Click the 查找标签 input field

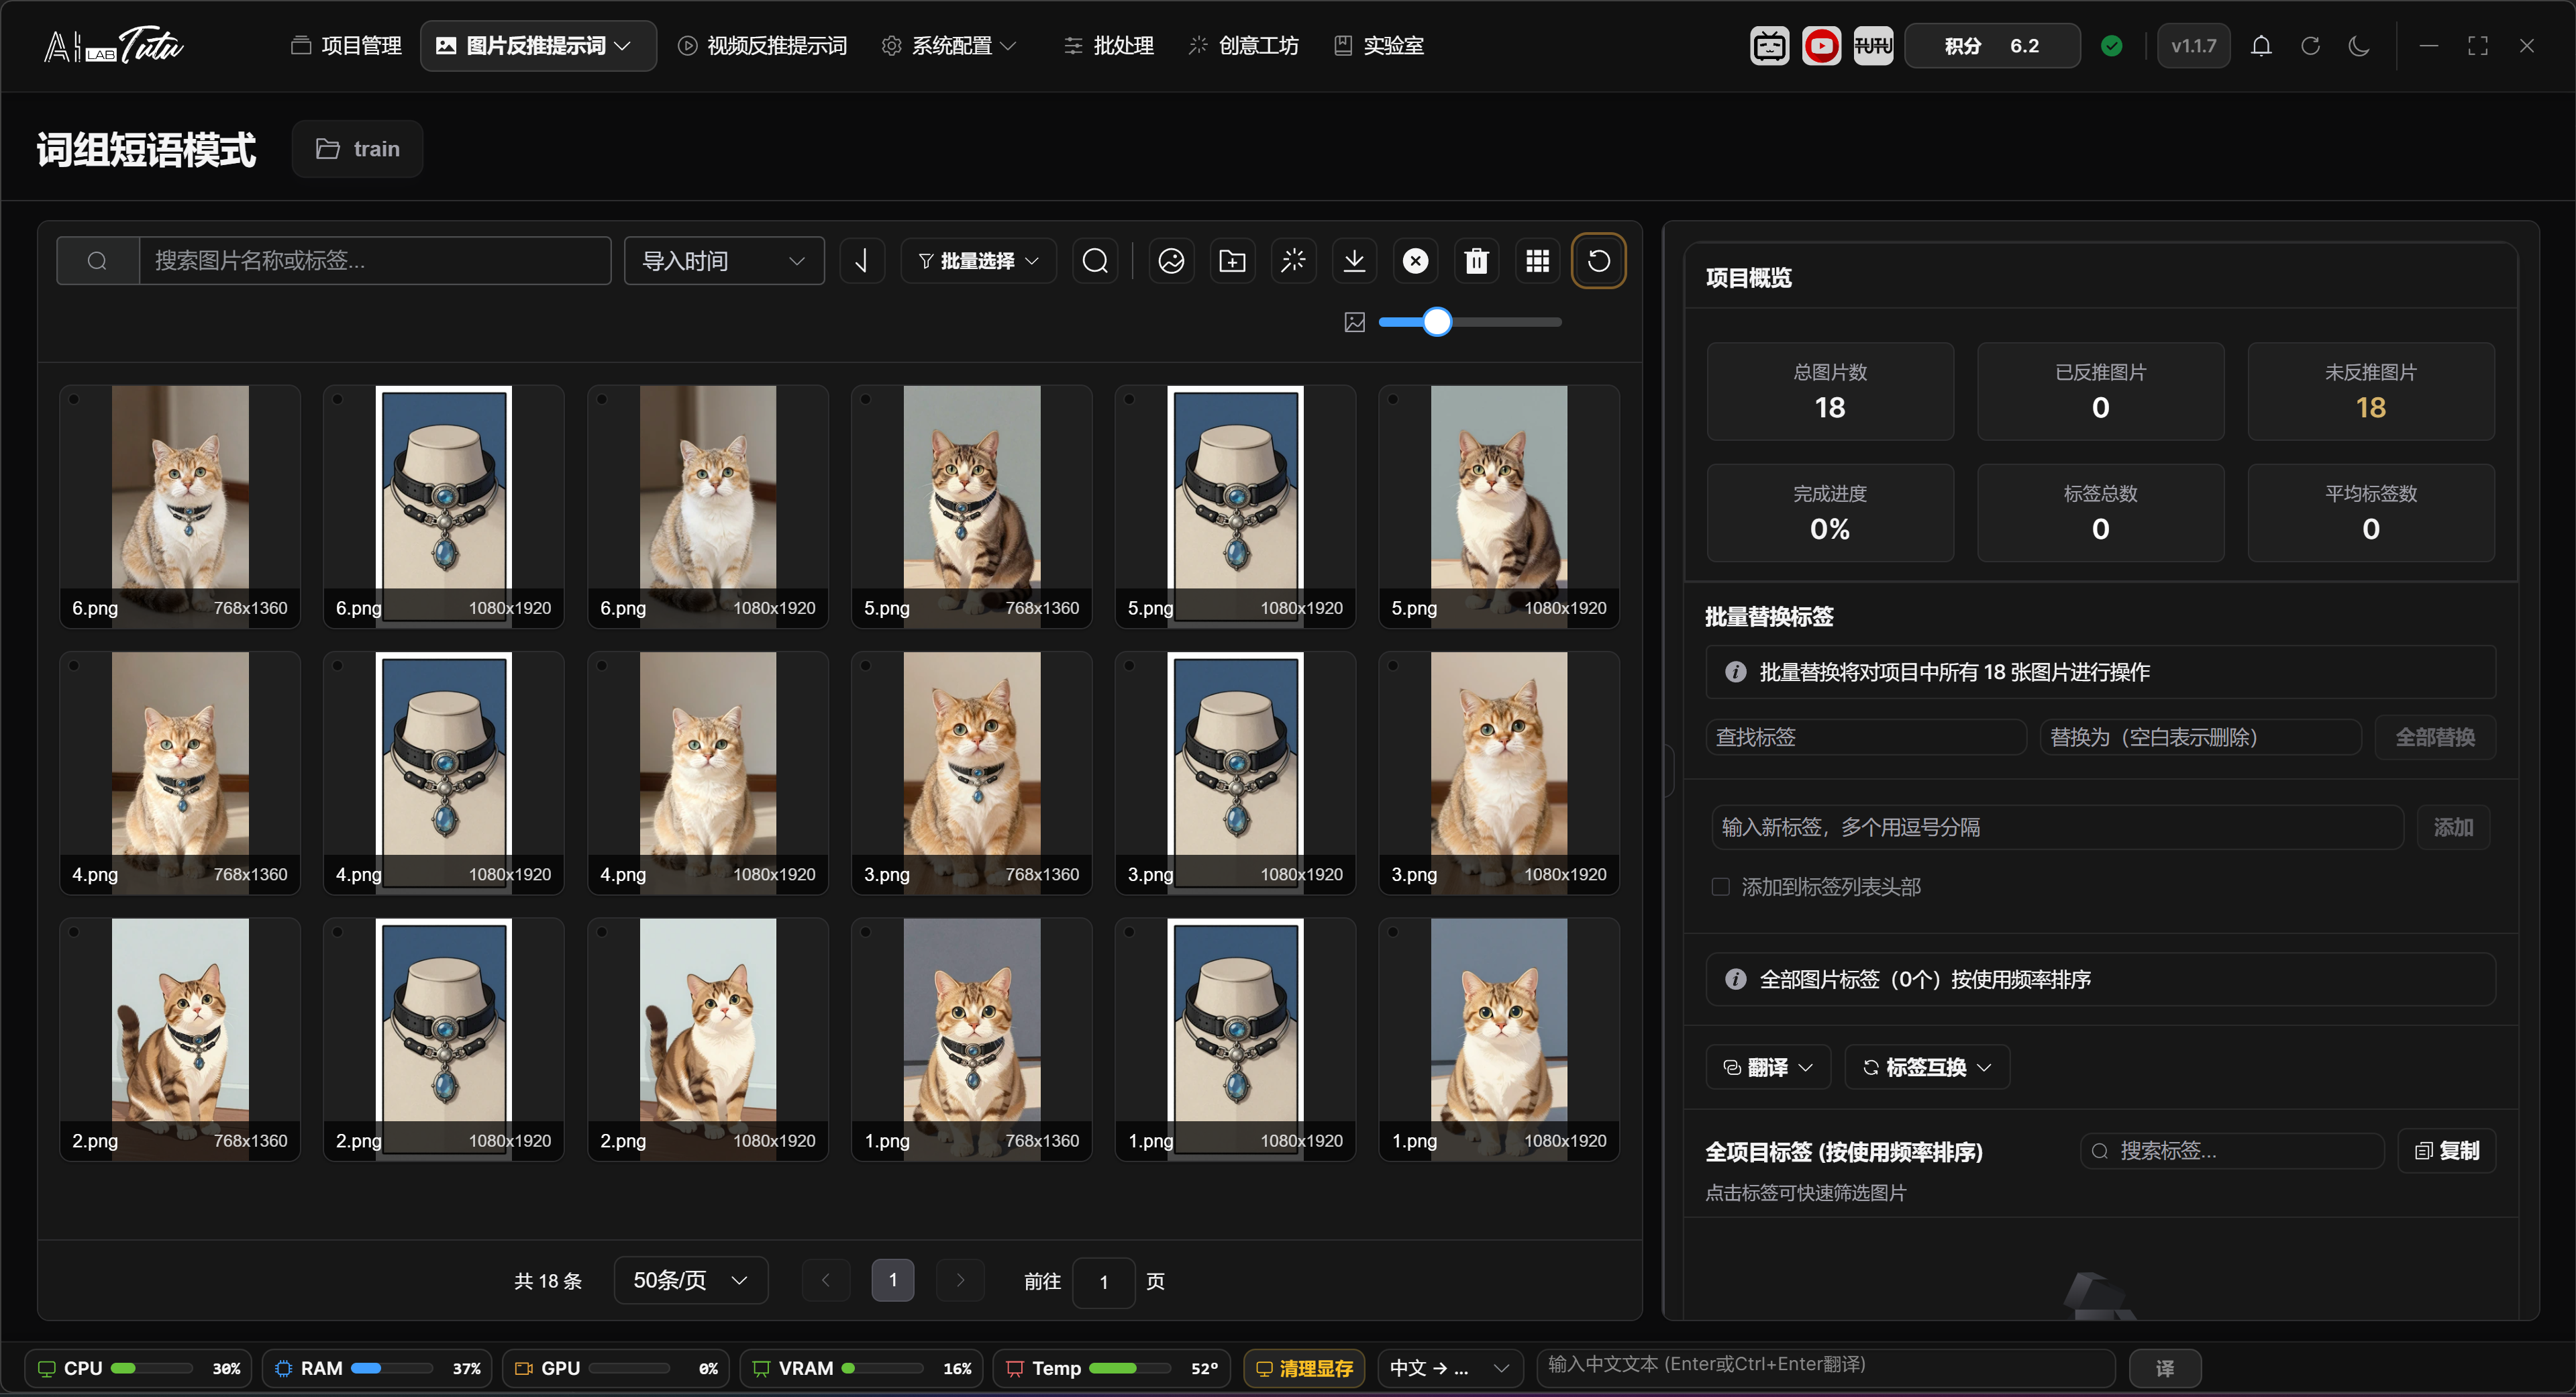(1866, 738)
